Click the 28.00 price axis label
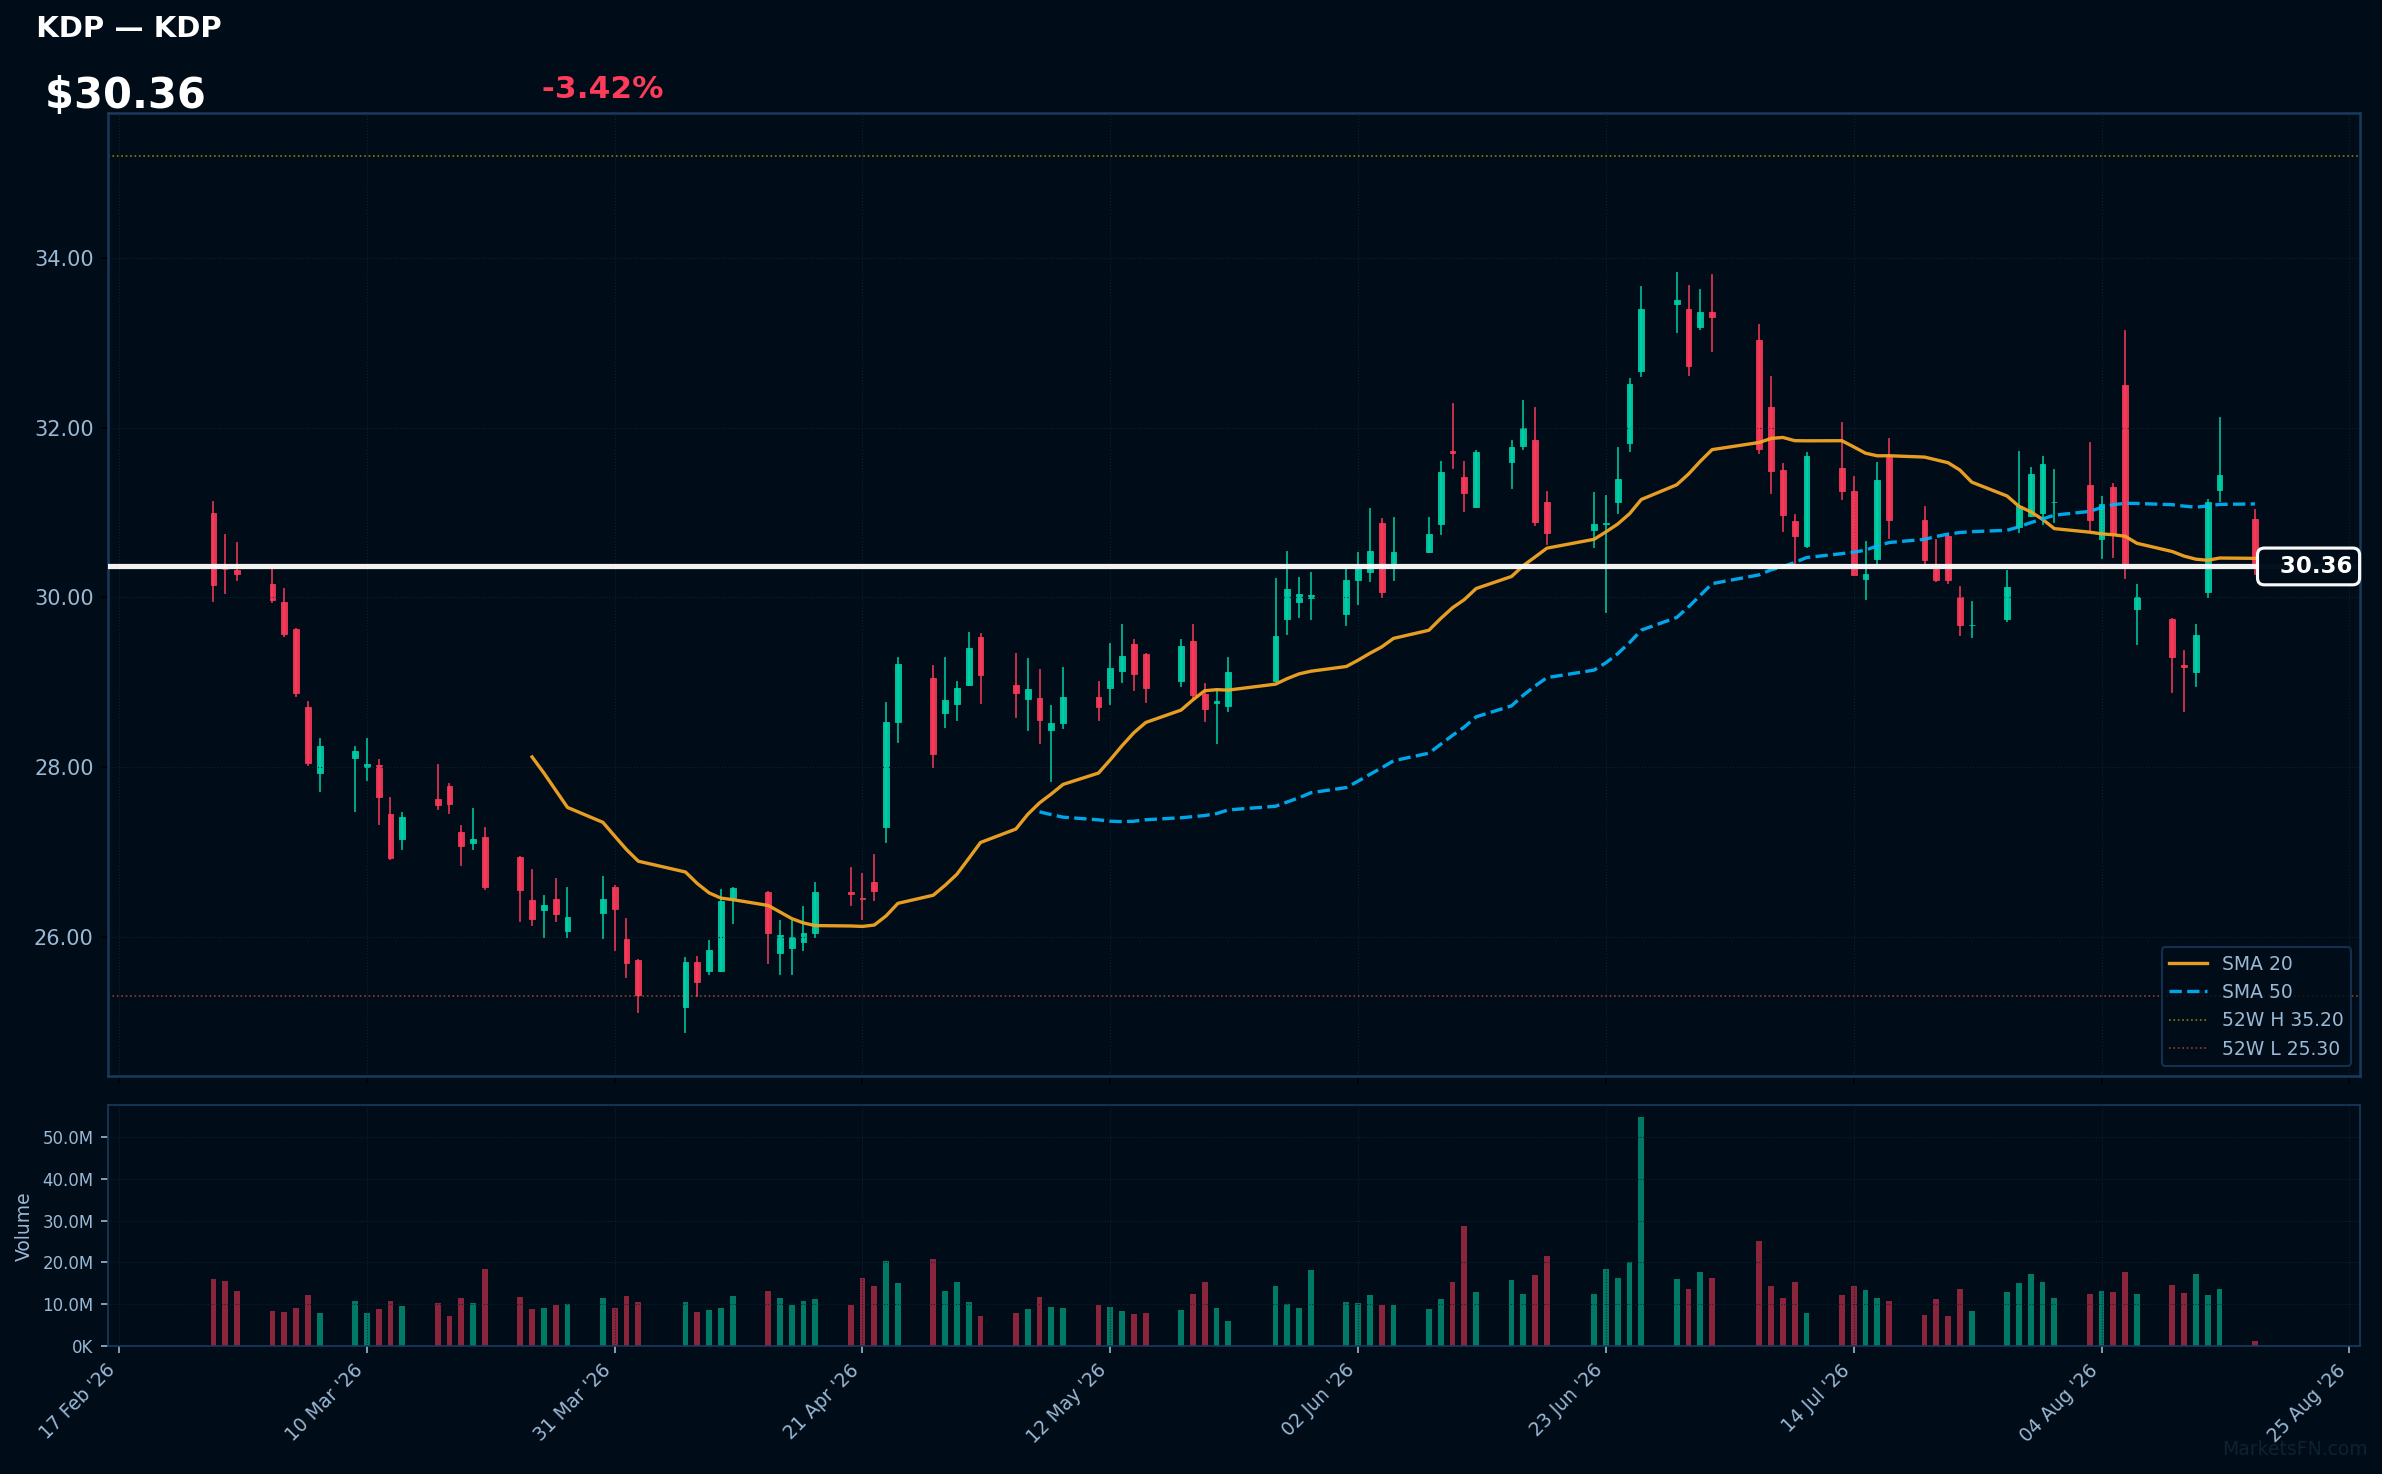Viewport: 2382px width, 1474px height. coord(64,768)
